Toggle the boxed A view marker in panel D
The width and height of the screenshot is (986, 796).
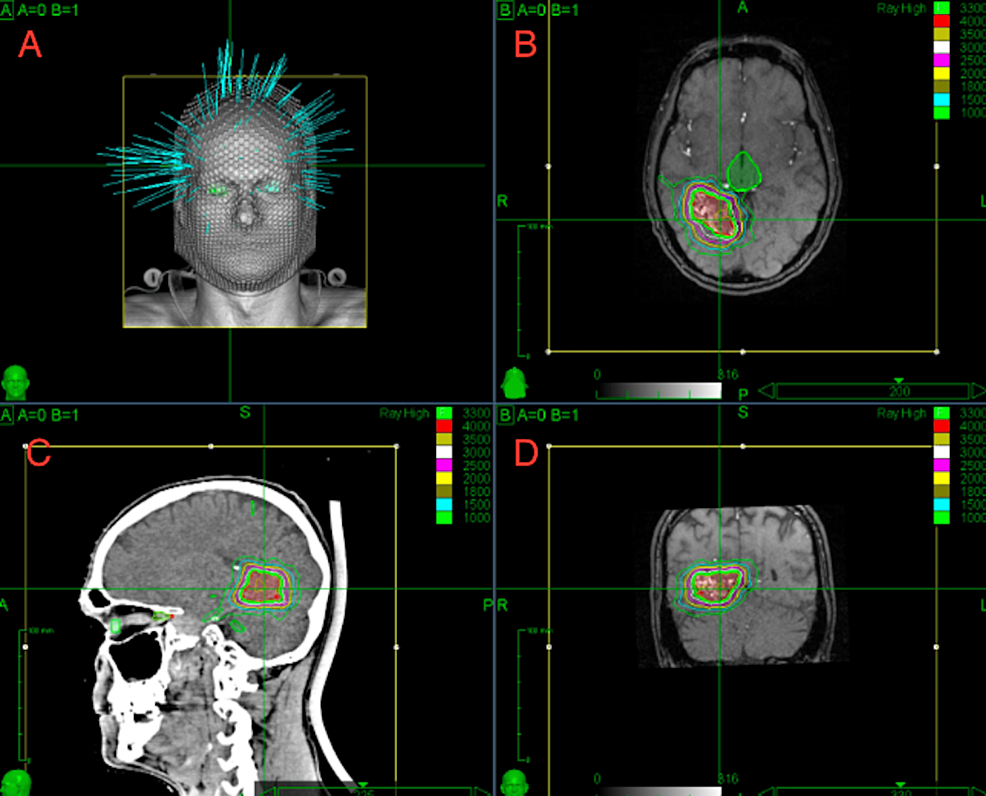click(x=503, y=413)
